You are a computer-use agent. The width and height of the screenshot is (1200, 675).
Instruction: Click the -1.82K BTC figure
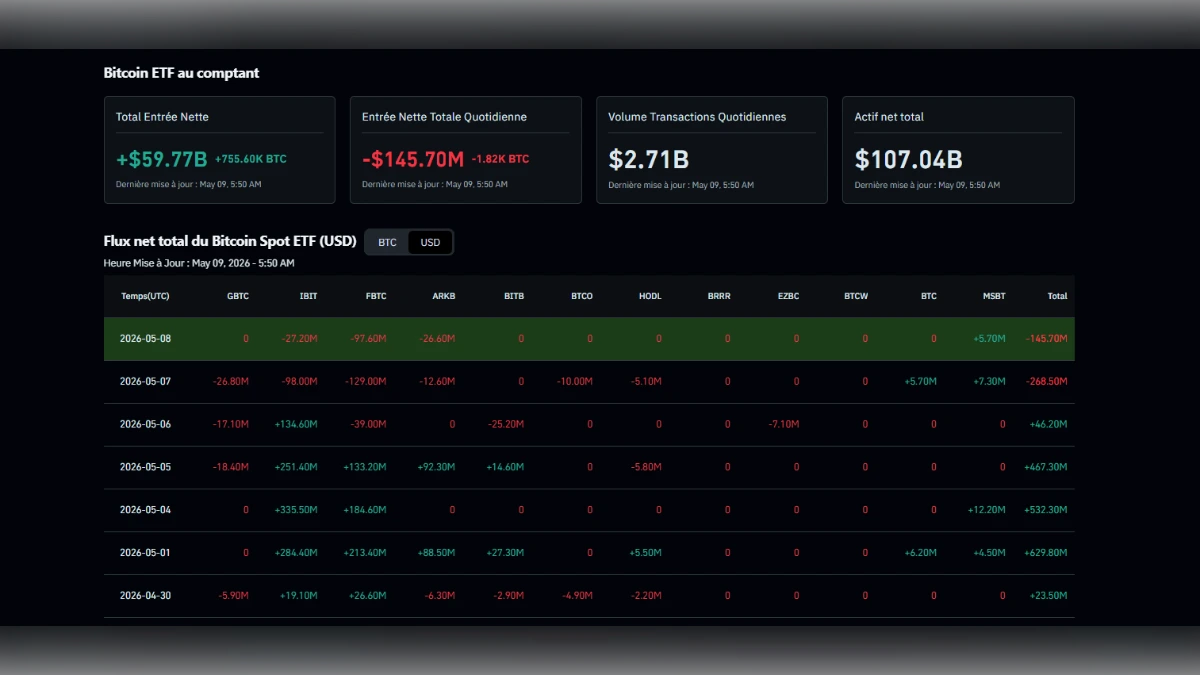tap(501, 159)
